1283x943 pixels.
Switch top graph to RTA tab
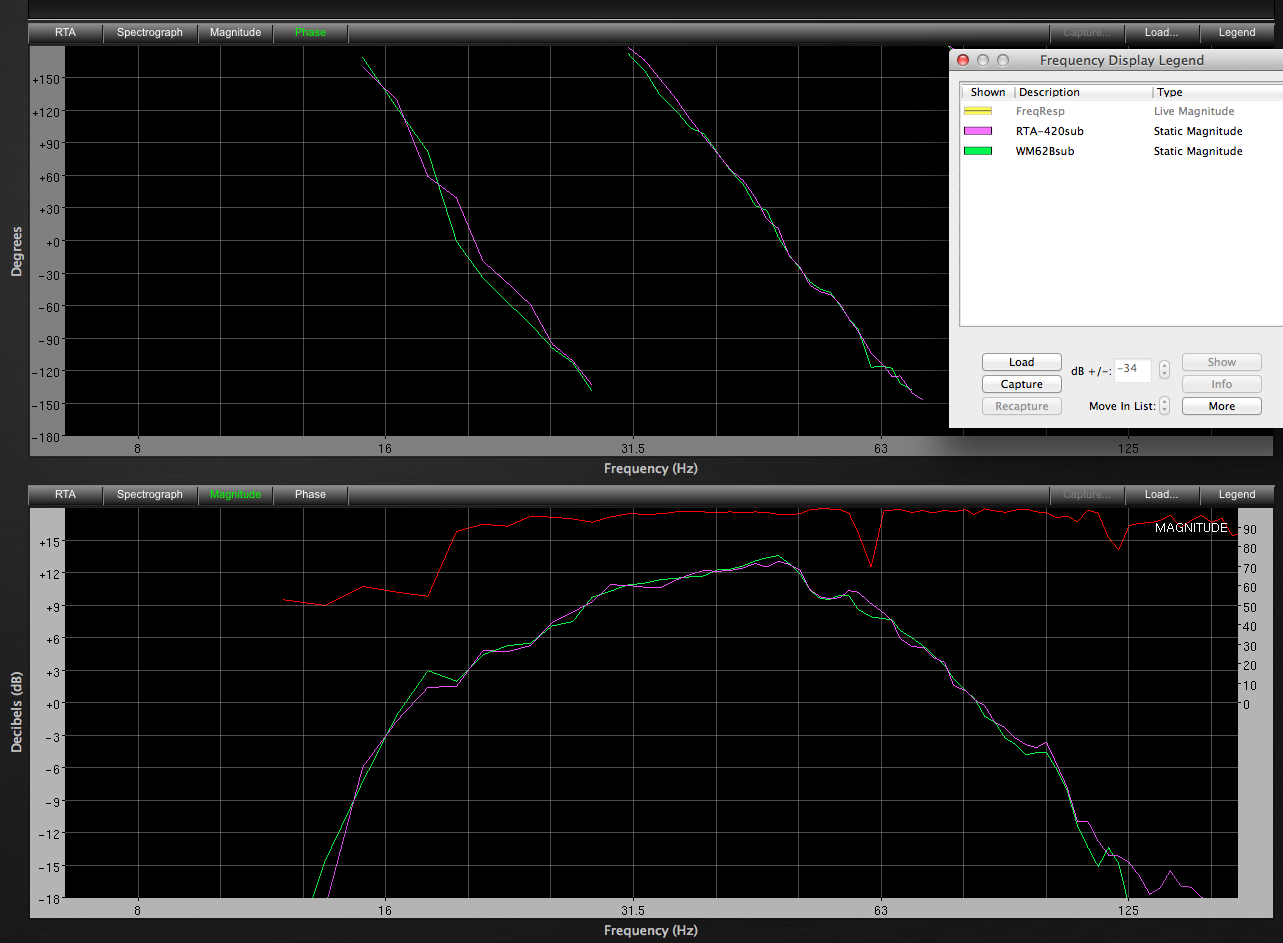tap(65, 33)
